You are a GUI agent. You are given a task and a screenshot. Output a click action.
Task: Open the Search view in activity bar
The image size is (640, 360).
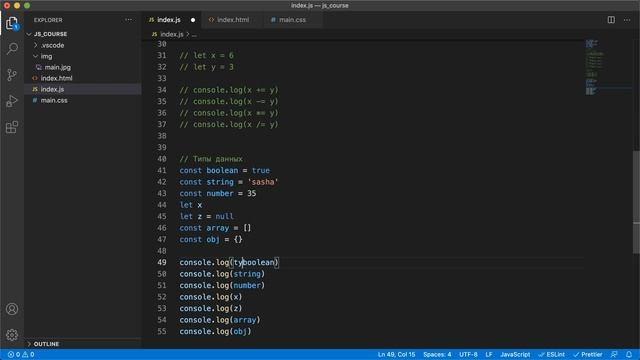click(12, 49)
